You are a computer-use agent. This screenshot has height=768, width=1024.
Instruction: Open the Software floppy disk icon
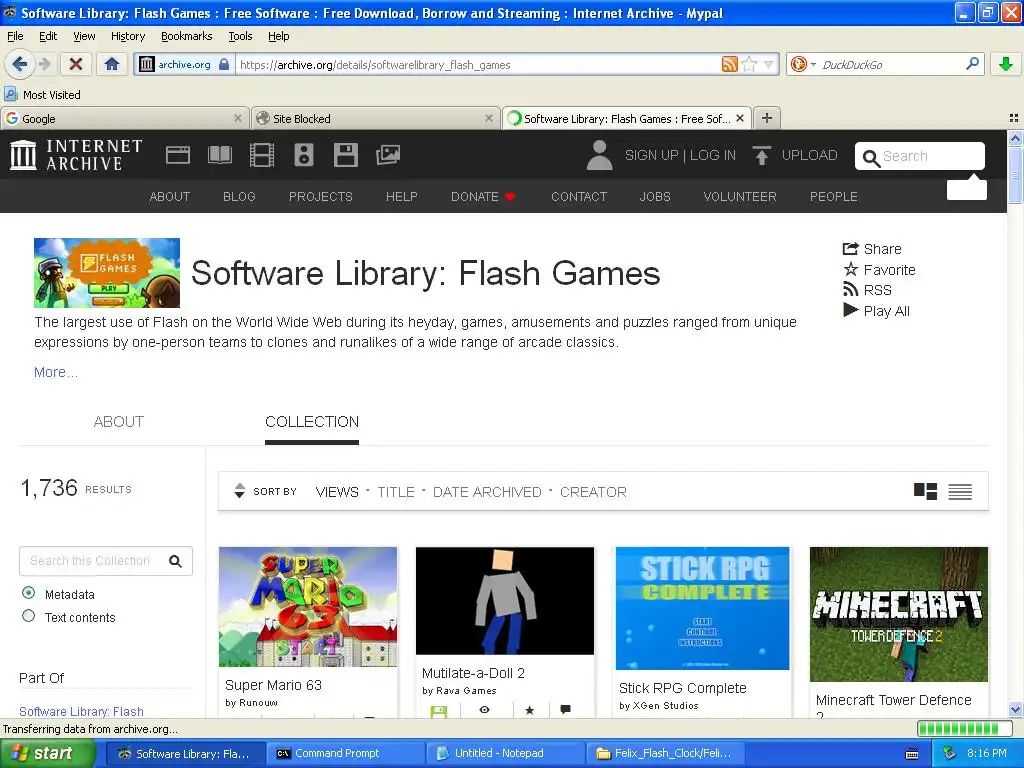(x=345, y=155)
